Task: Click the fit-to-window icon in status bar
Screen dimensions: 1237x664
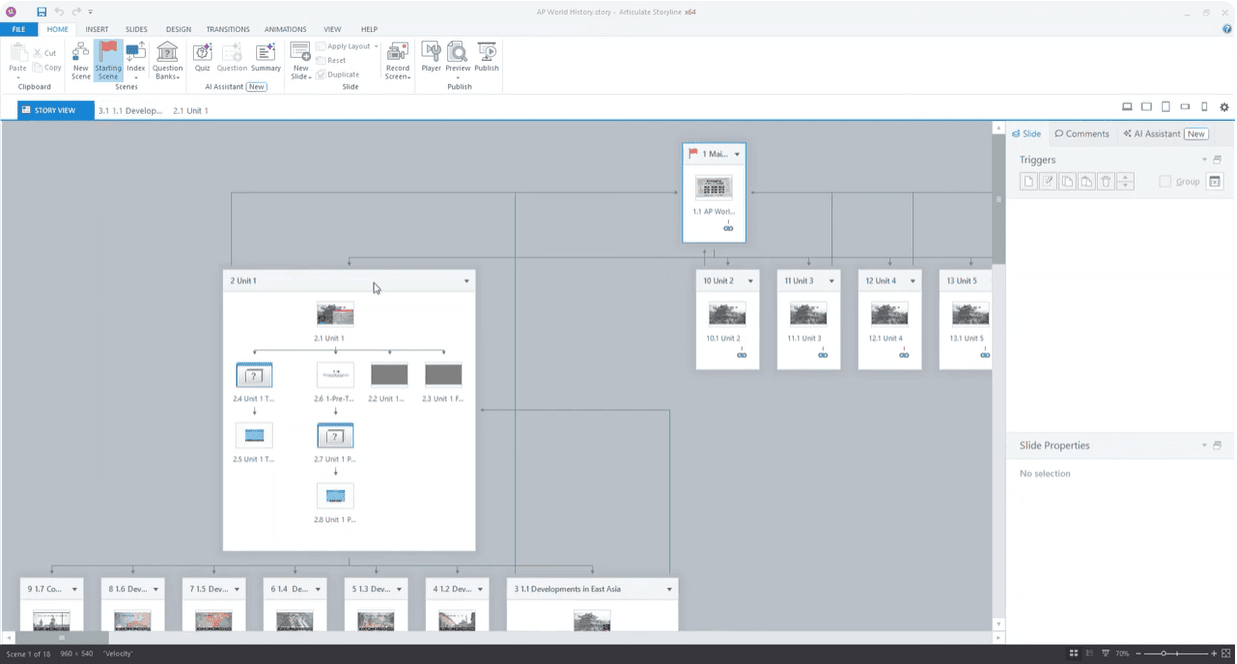Action: (1226, 653)
